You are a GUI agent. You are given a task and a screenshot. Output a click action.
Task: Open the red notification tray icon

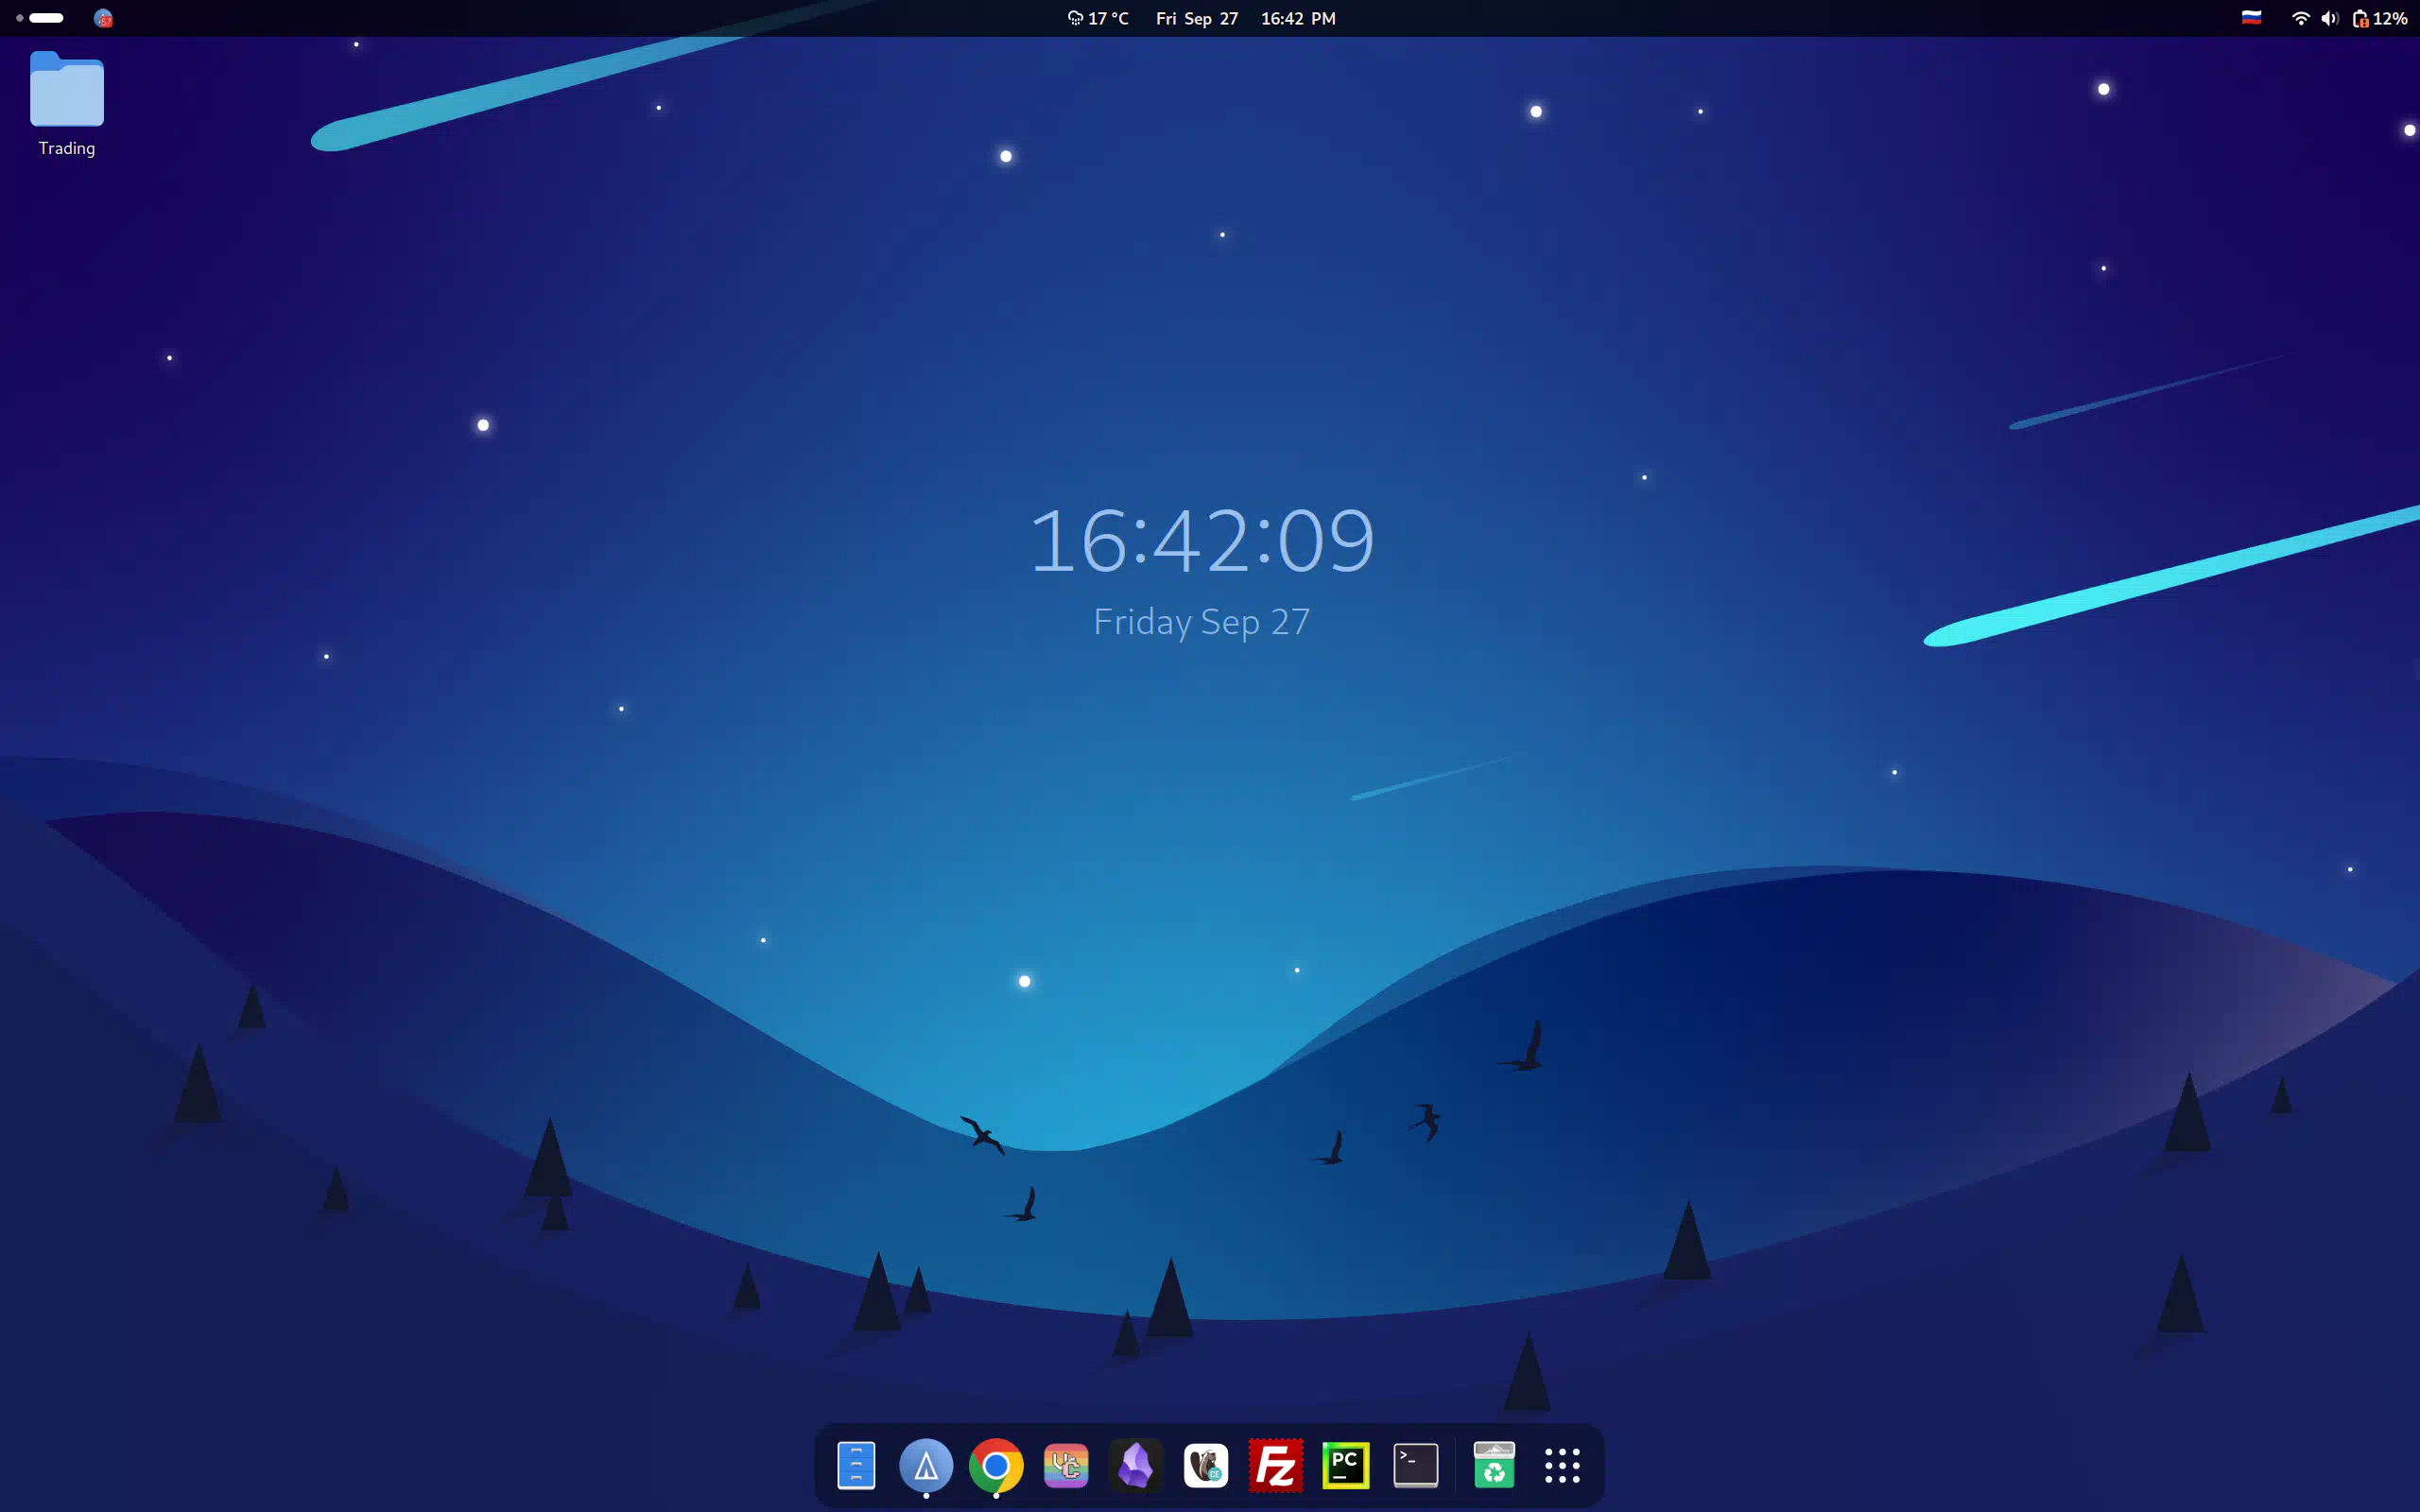[x=103, y=18]
